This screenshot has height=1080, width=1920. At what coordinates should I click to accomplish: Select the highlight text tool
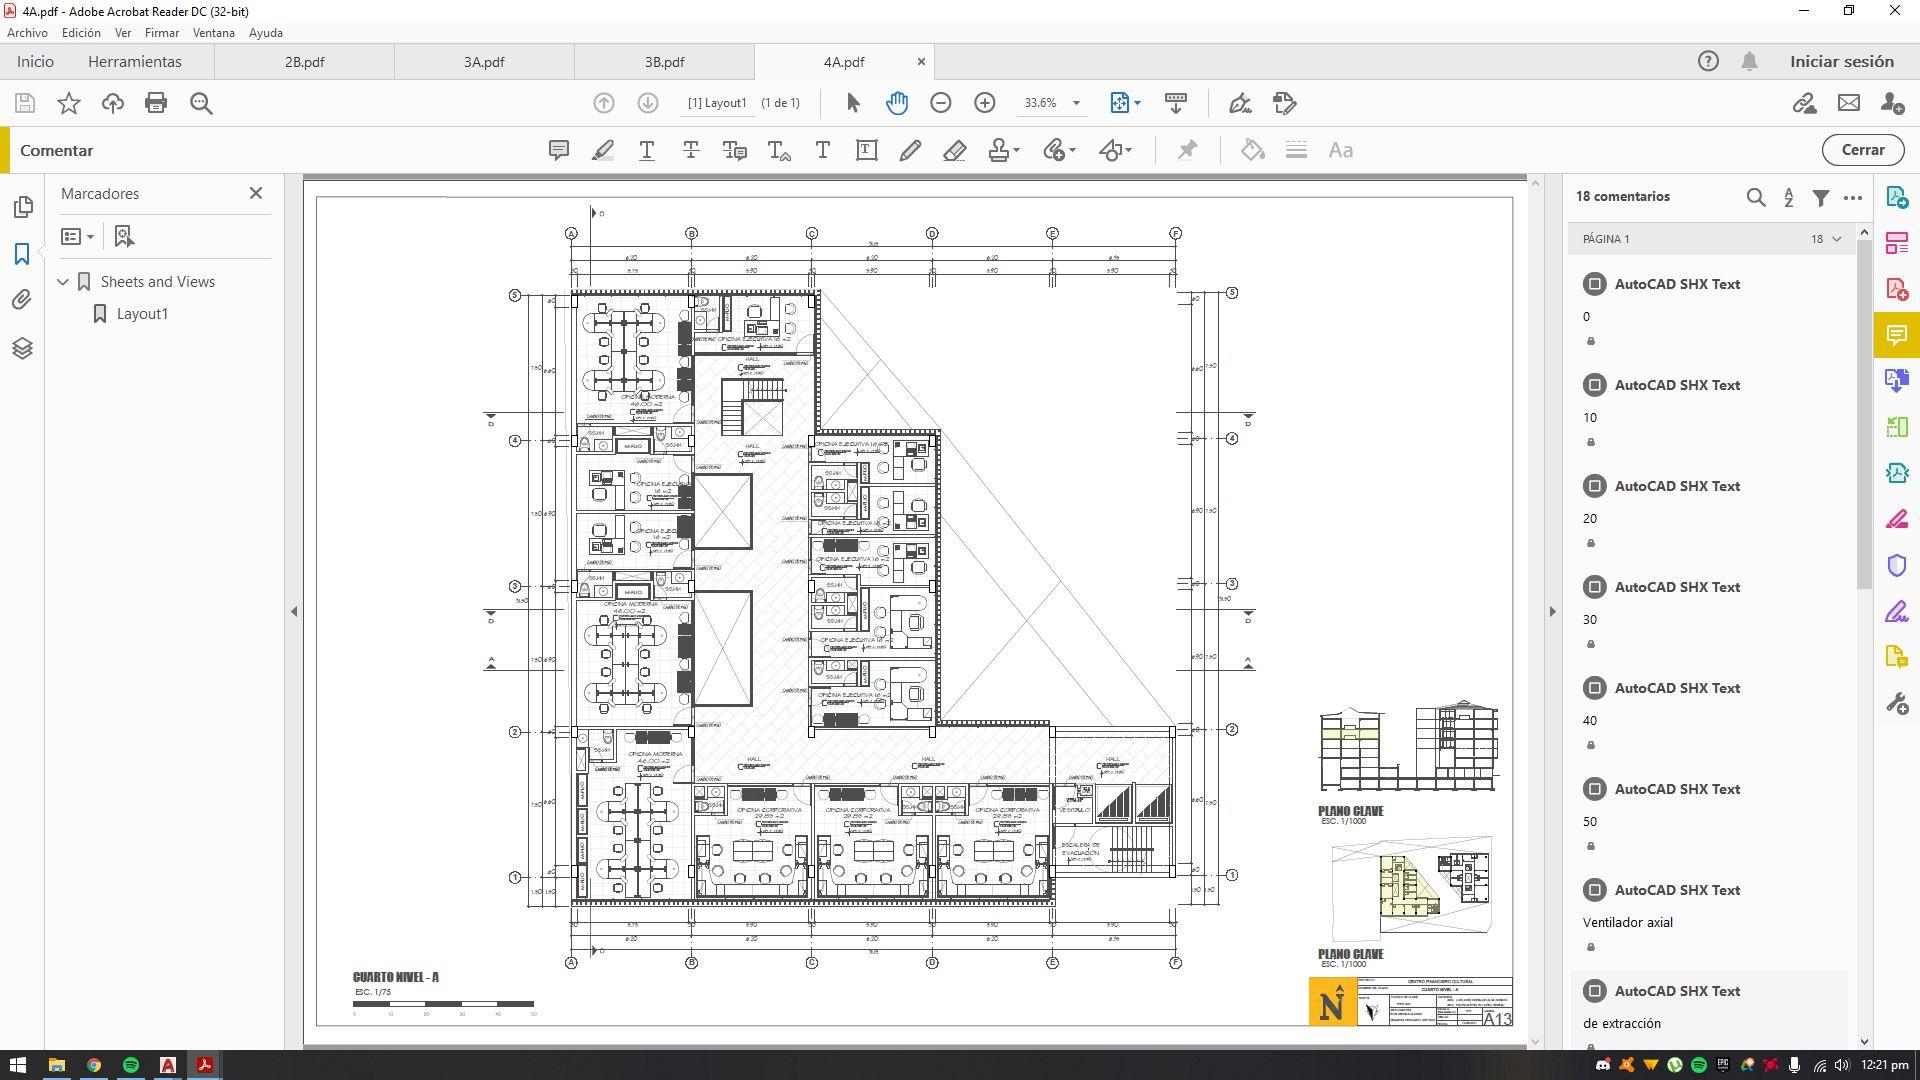(602, 150)
